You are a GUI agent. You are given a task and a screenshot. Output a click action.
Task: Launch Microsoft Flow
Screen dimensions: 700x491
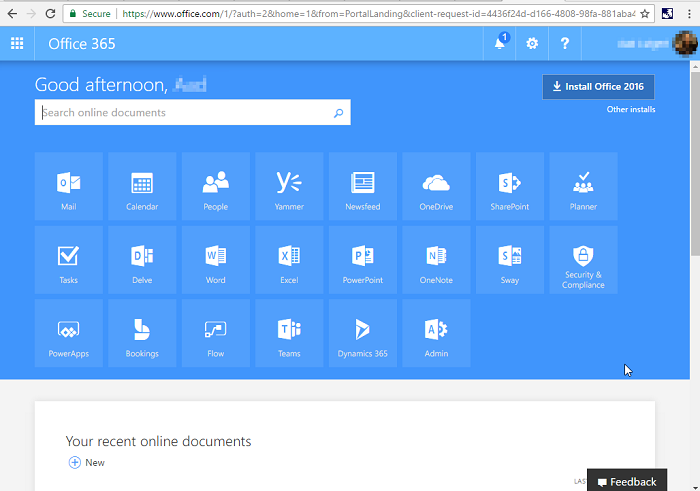(x=216, y=333)
